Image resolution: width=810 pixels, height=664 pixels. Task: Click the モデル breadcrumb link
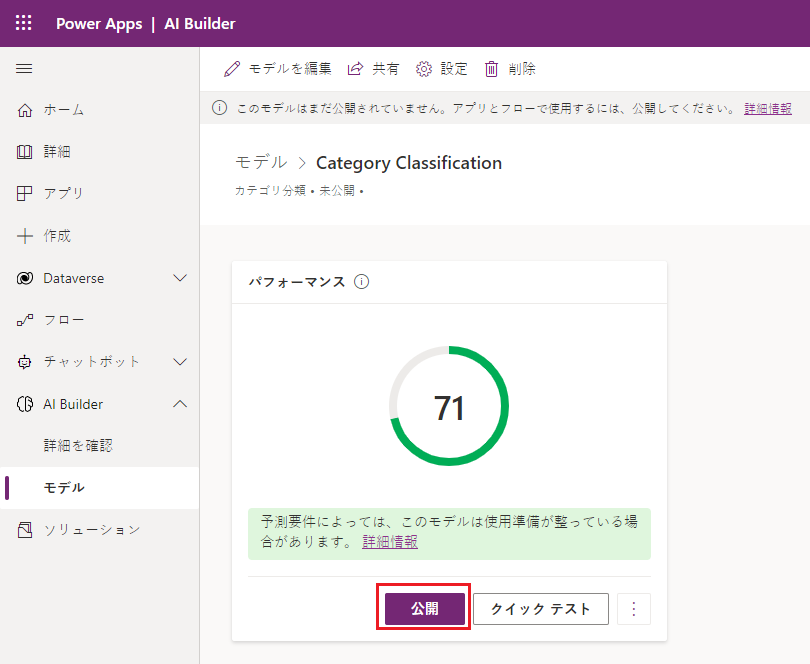coord(261,162)
